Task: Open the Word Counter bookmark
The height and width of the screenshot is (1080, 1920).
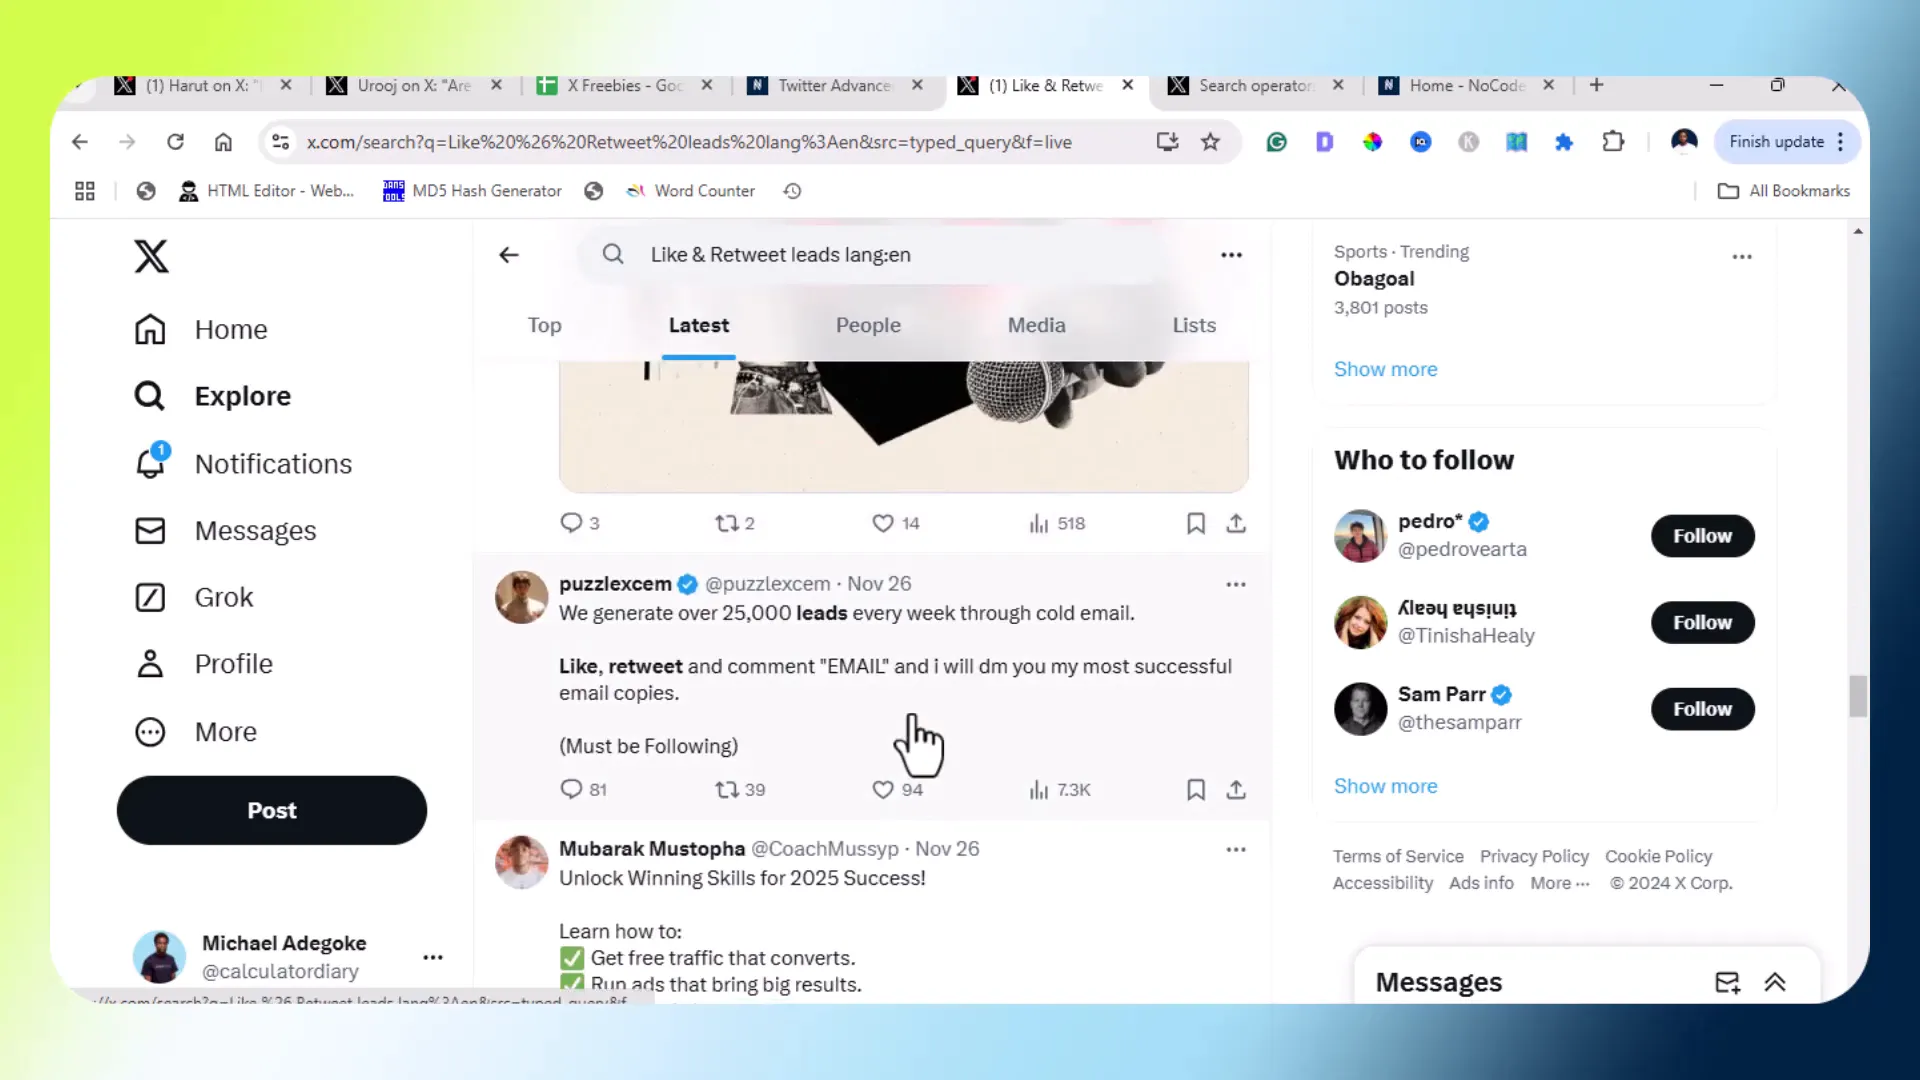Action: pyautogui.click(x=690, y=191)
